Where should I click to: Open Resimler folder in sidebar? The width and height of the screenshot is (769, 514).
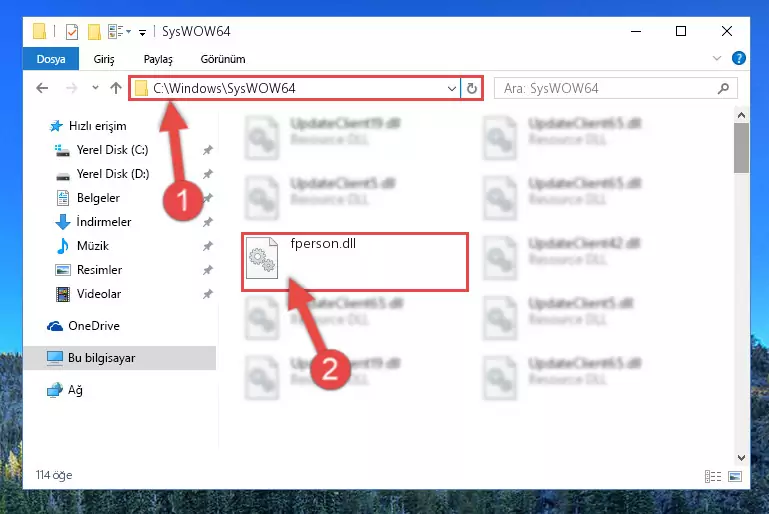[x=99, y=270]
